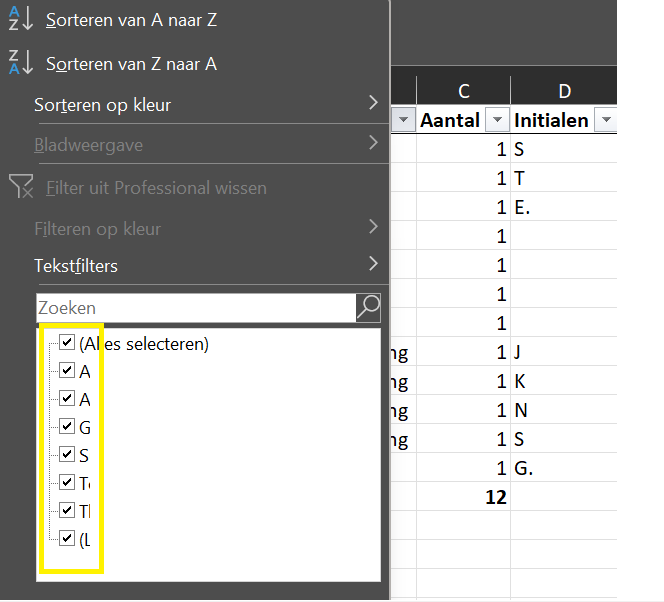The image size is (664, 602).
Task: Expand the Tekstfilters submenu arrow
Action: 373,265
